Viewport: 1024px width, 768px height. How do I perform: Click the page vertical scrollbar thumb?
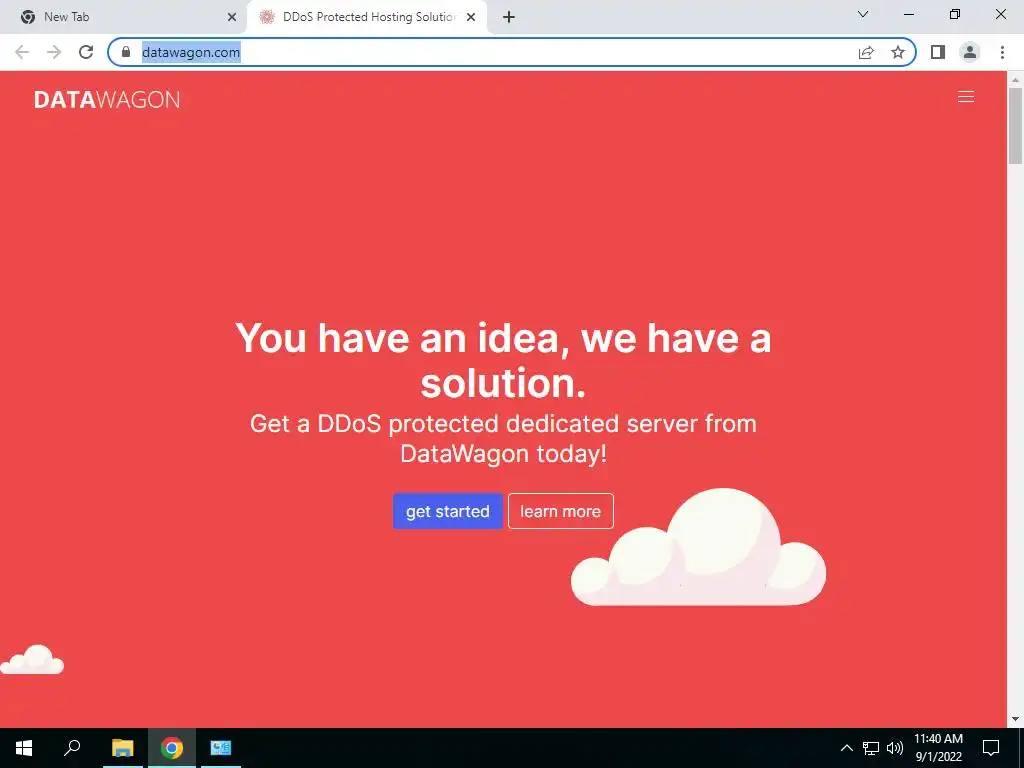(1015, 125)
